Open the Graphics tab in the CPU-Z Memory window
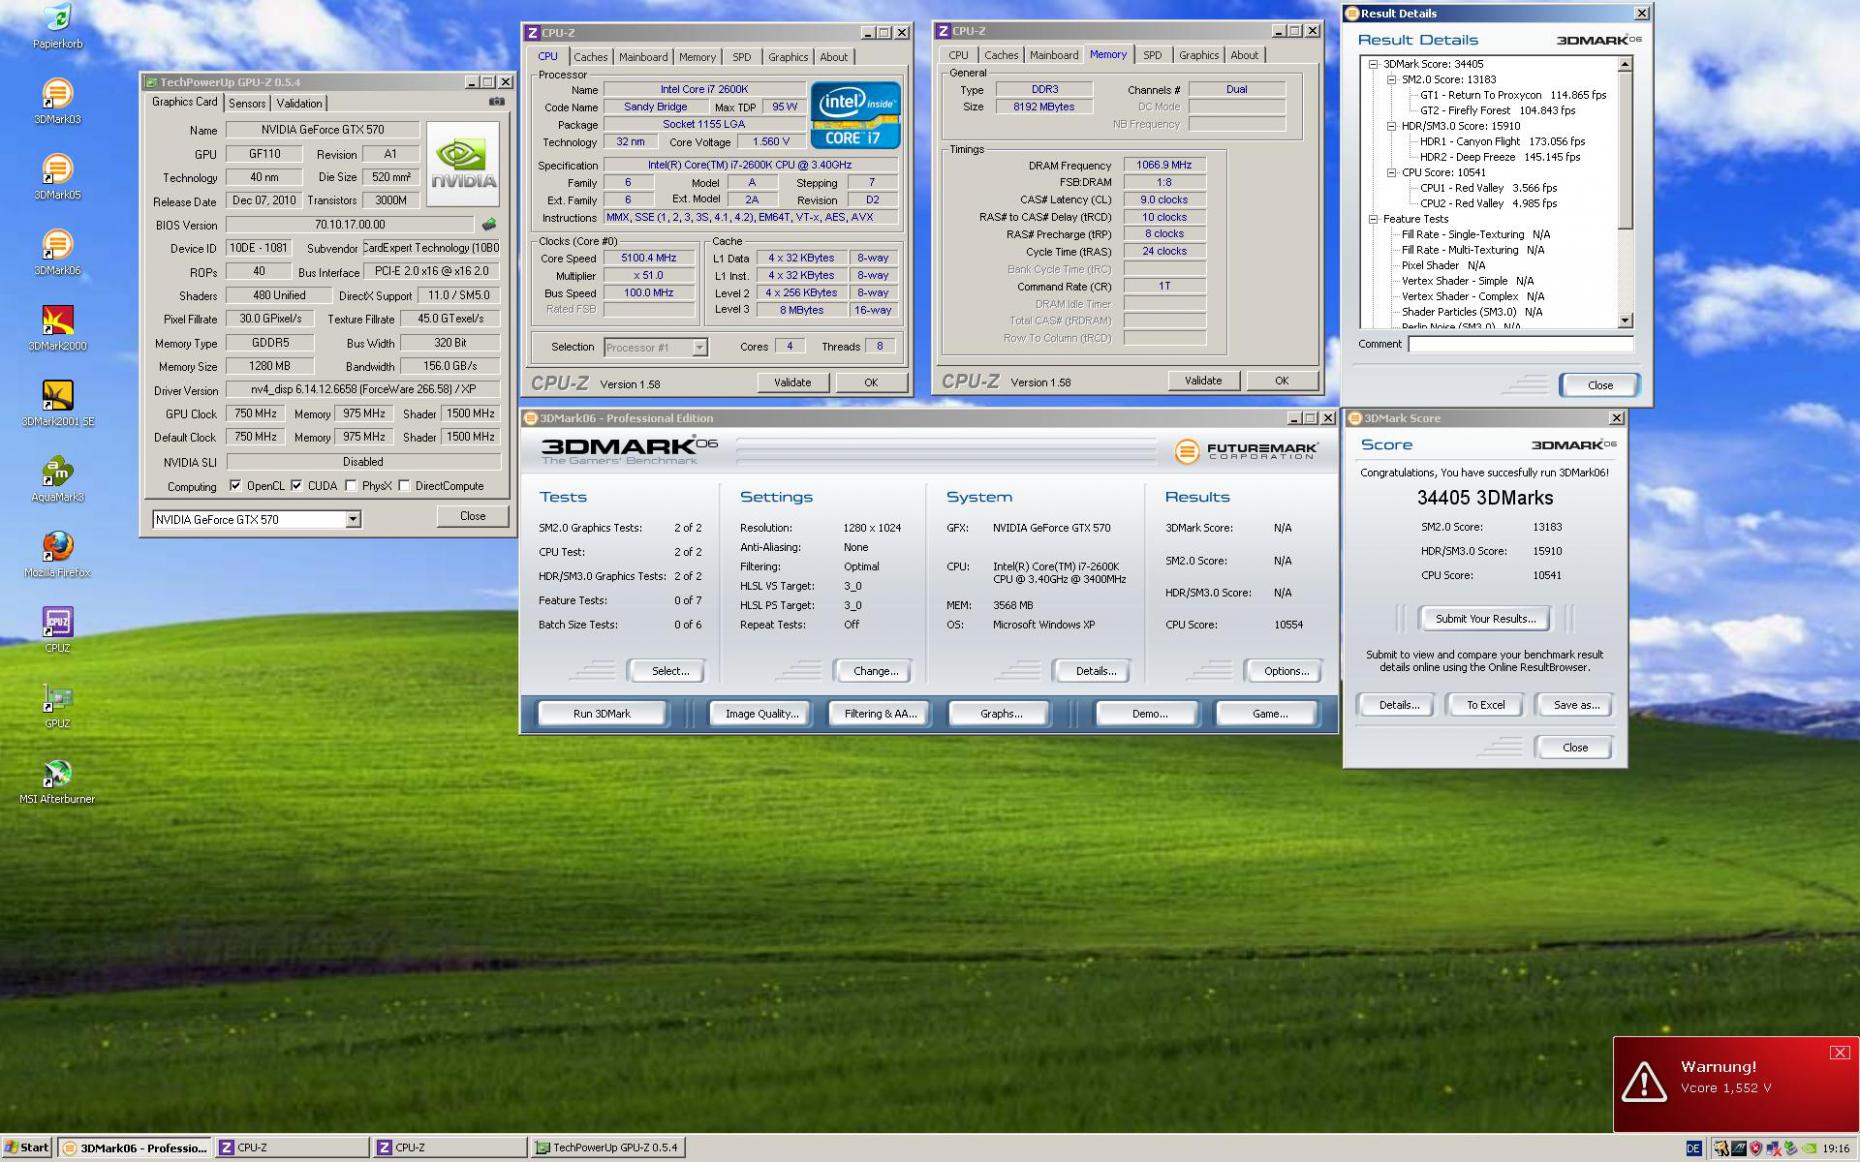Image resolution: width=1860 pixels, height=1162 pixels. 1198,55
